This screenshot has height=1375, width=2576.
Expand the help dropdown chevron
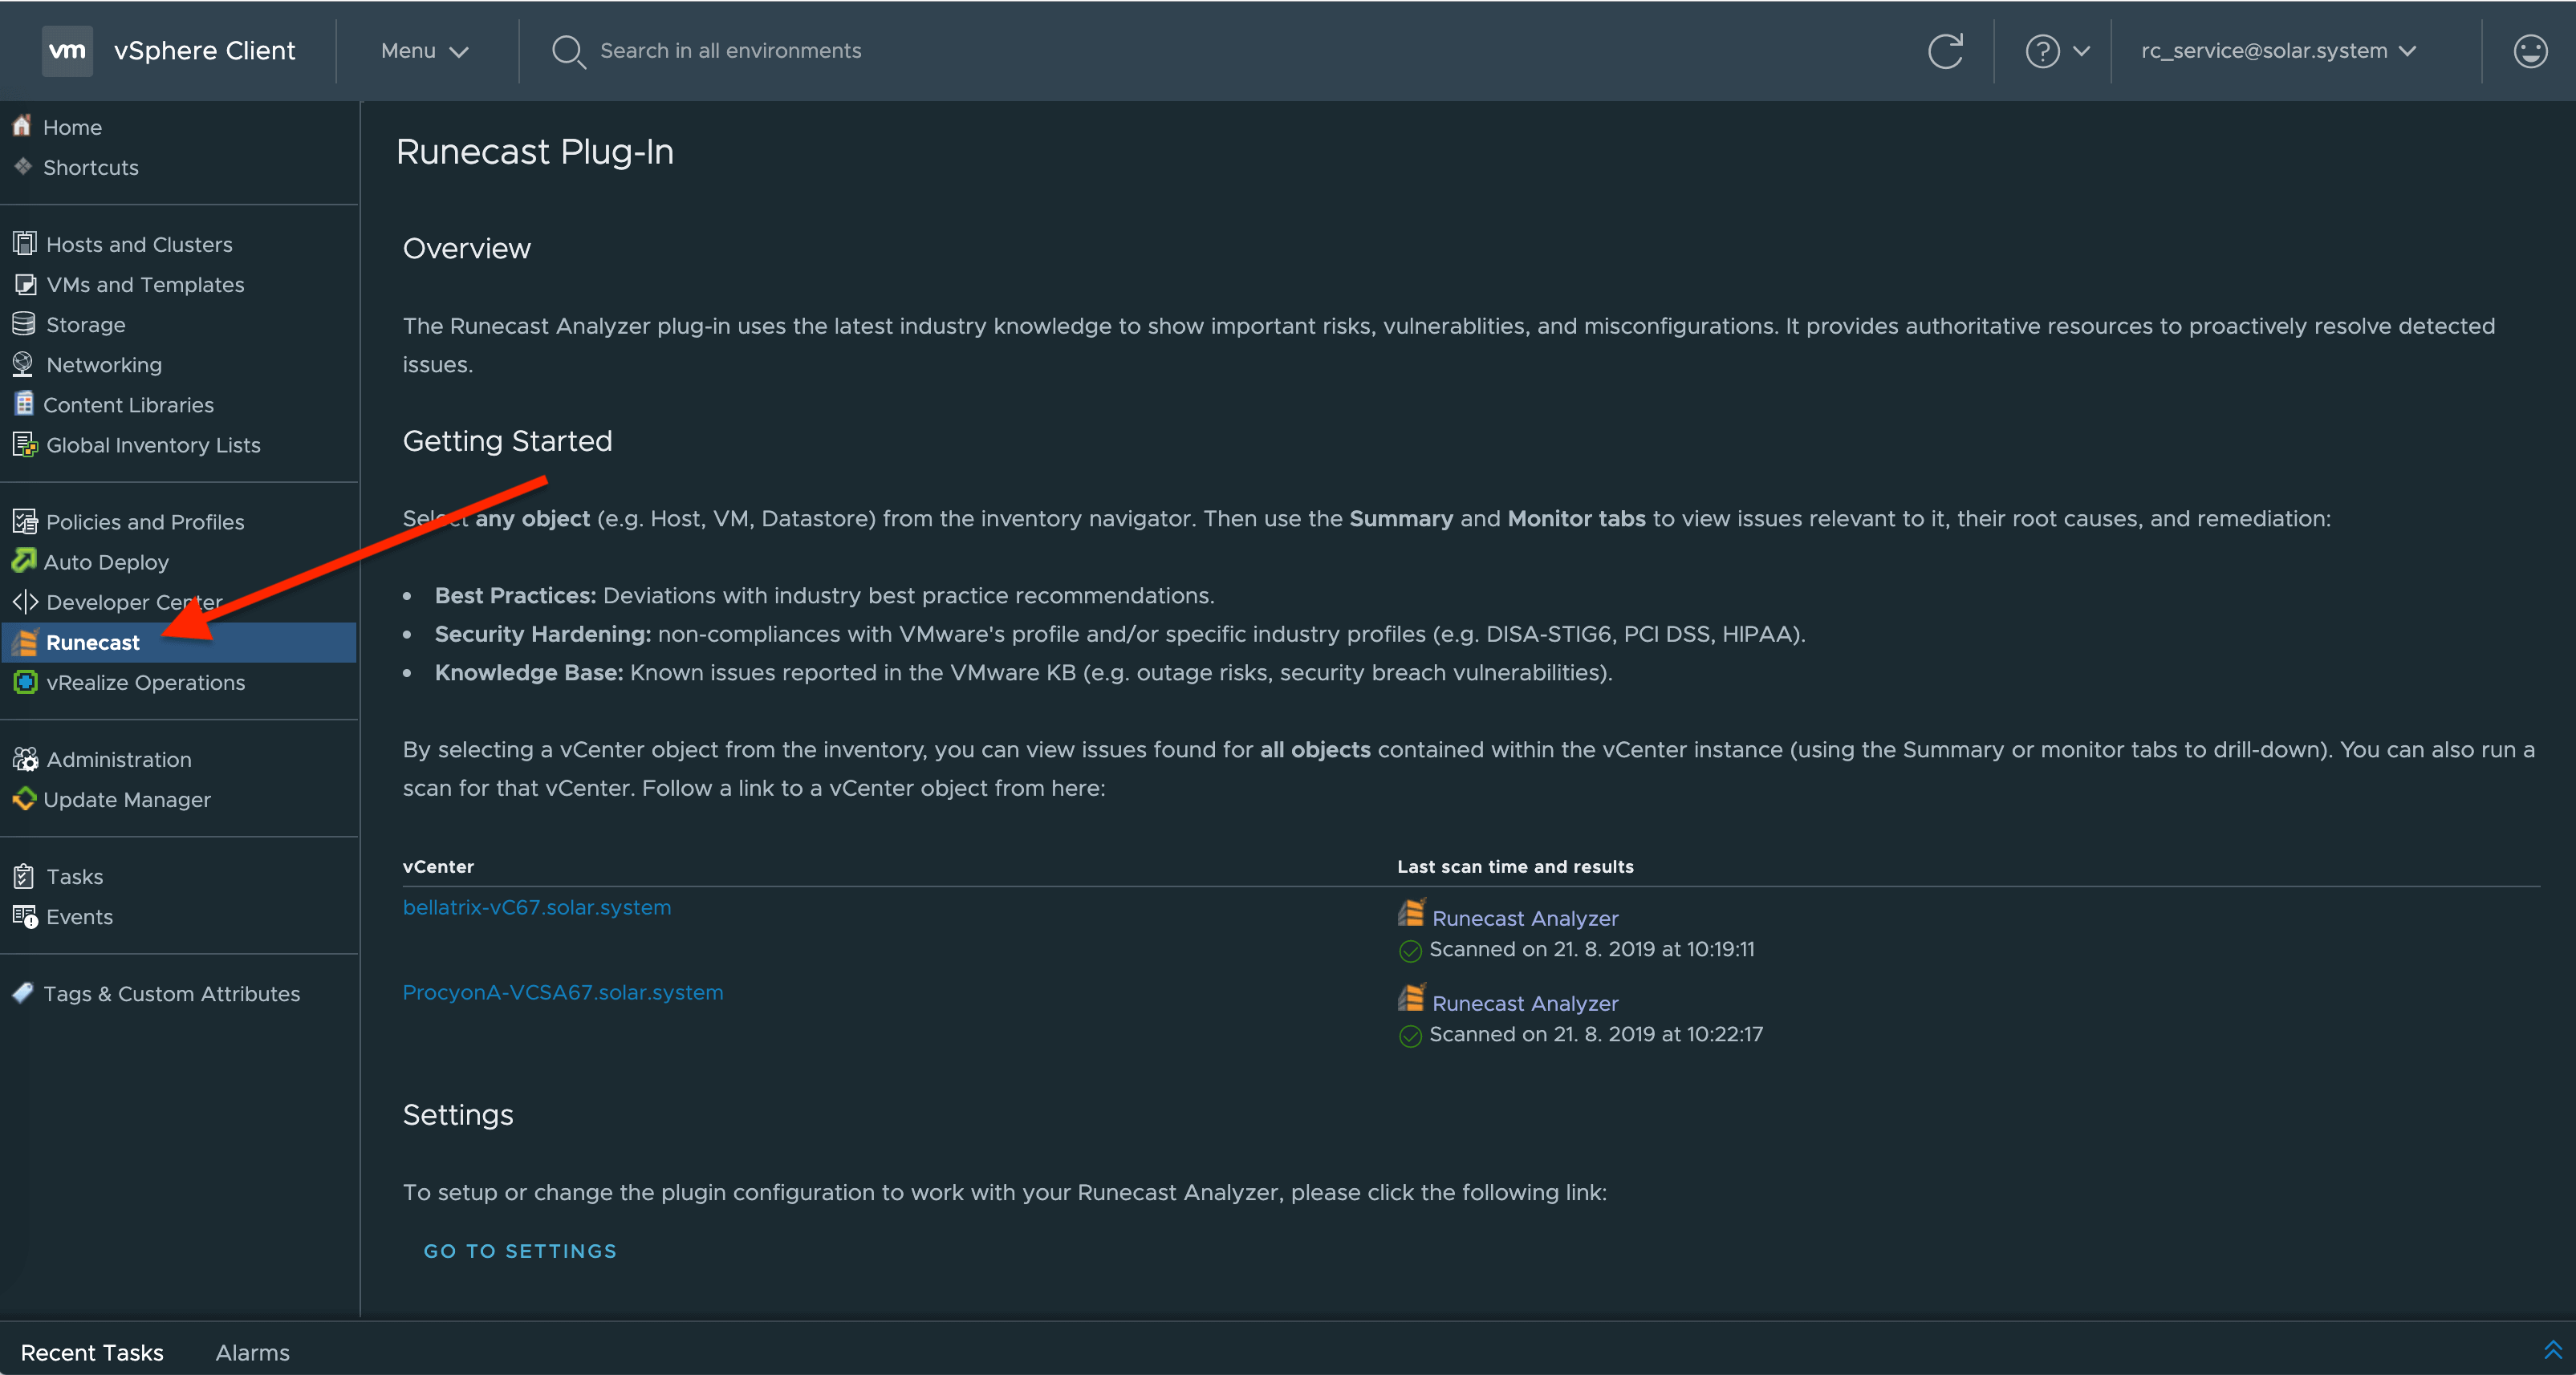pyautogui.click(x=2081, y=51)
